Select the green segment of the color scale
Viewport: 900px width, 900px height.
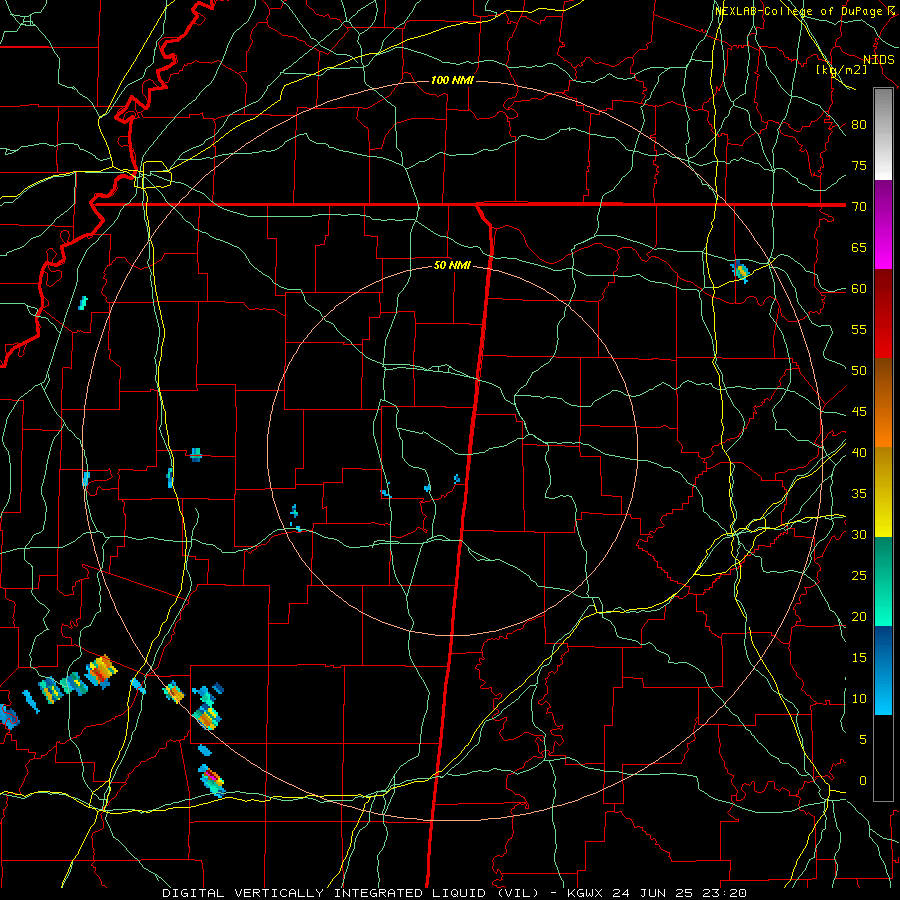(x=883, y=581)
